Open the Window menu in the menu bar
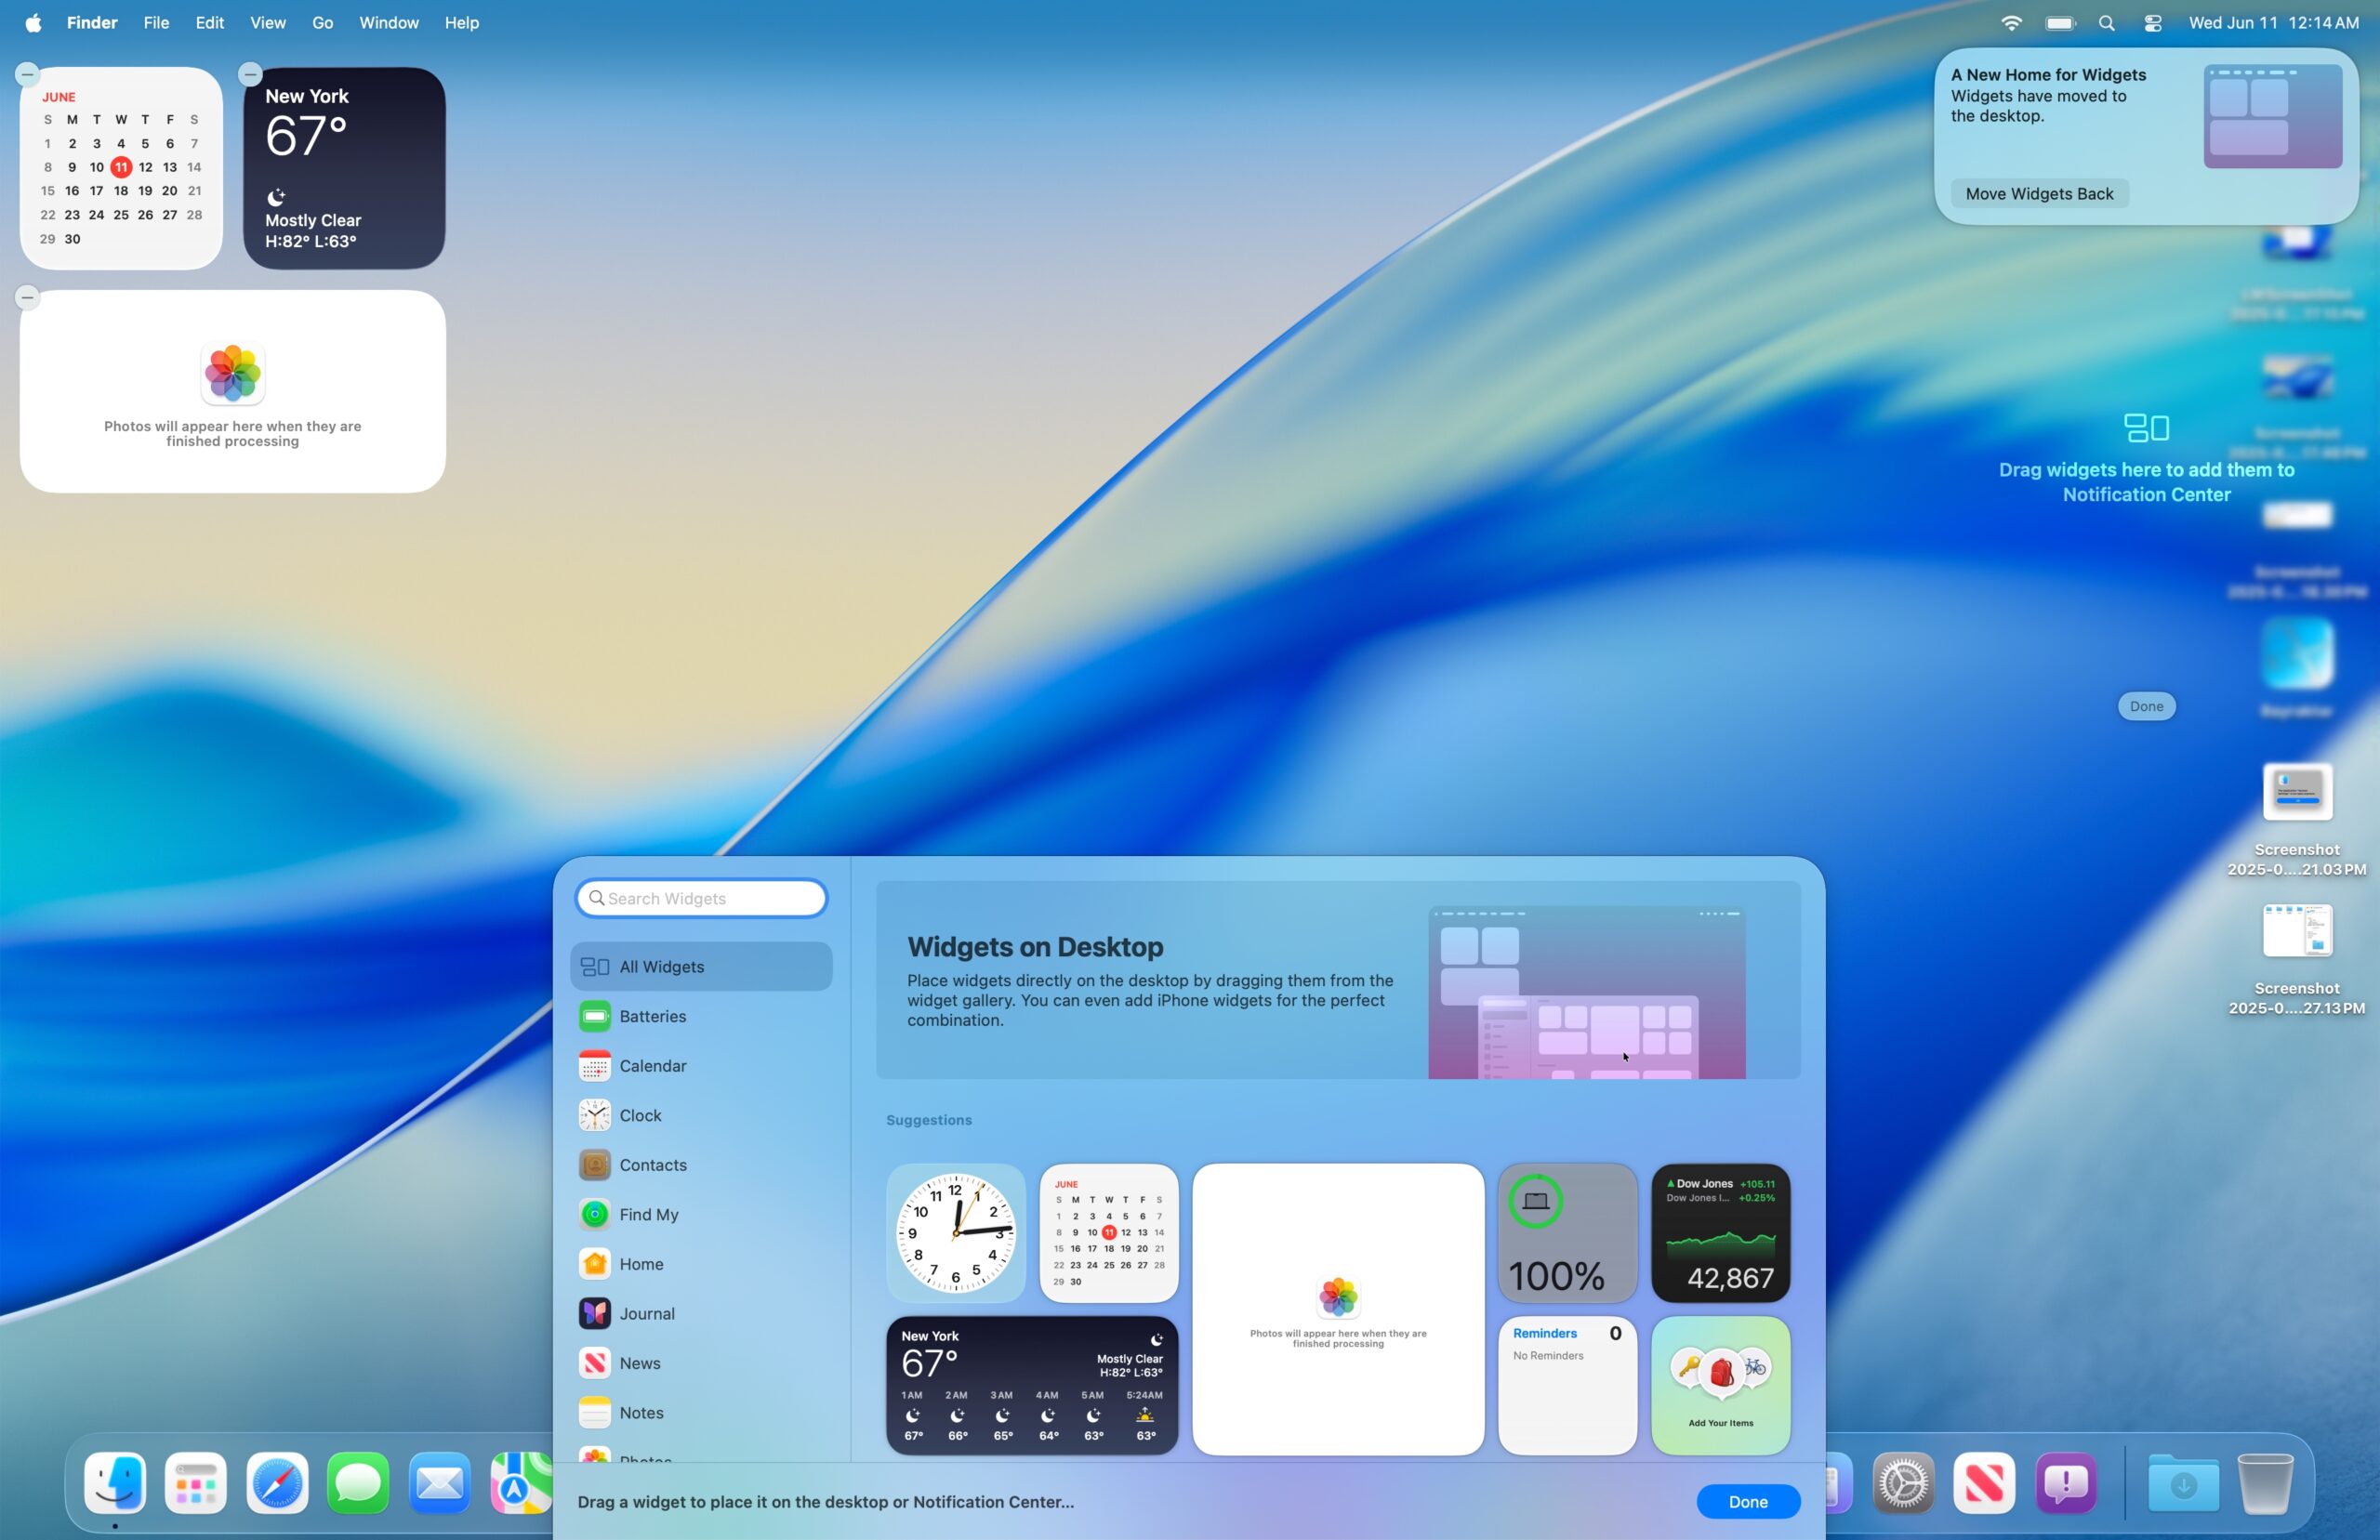 (x=388, y=23)
